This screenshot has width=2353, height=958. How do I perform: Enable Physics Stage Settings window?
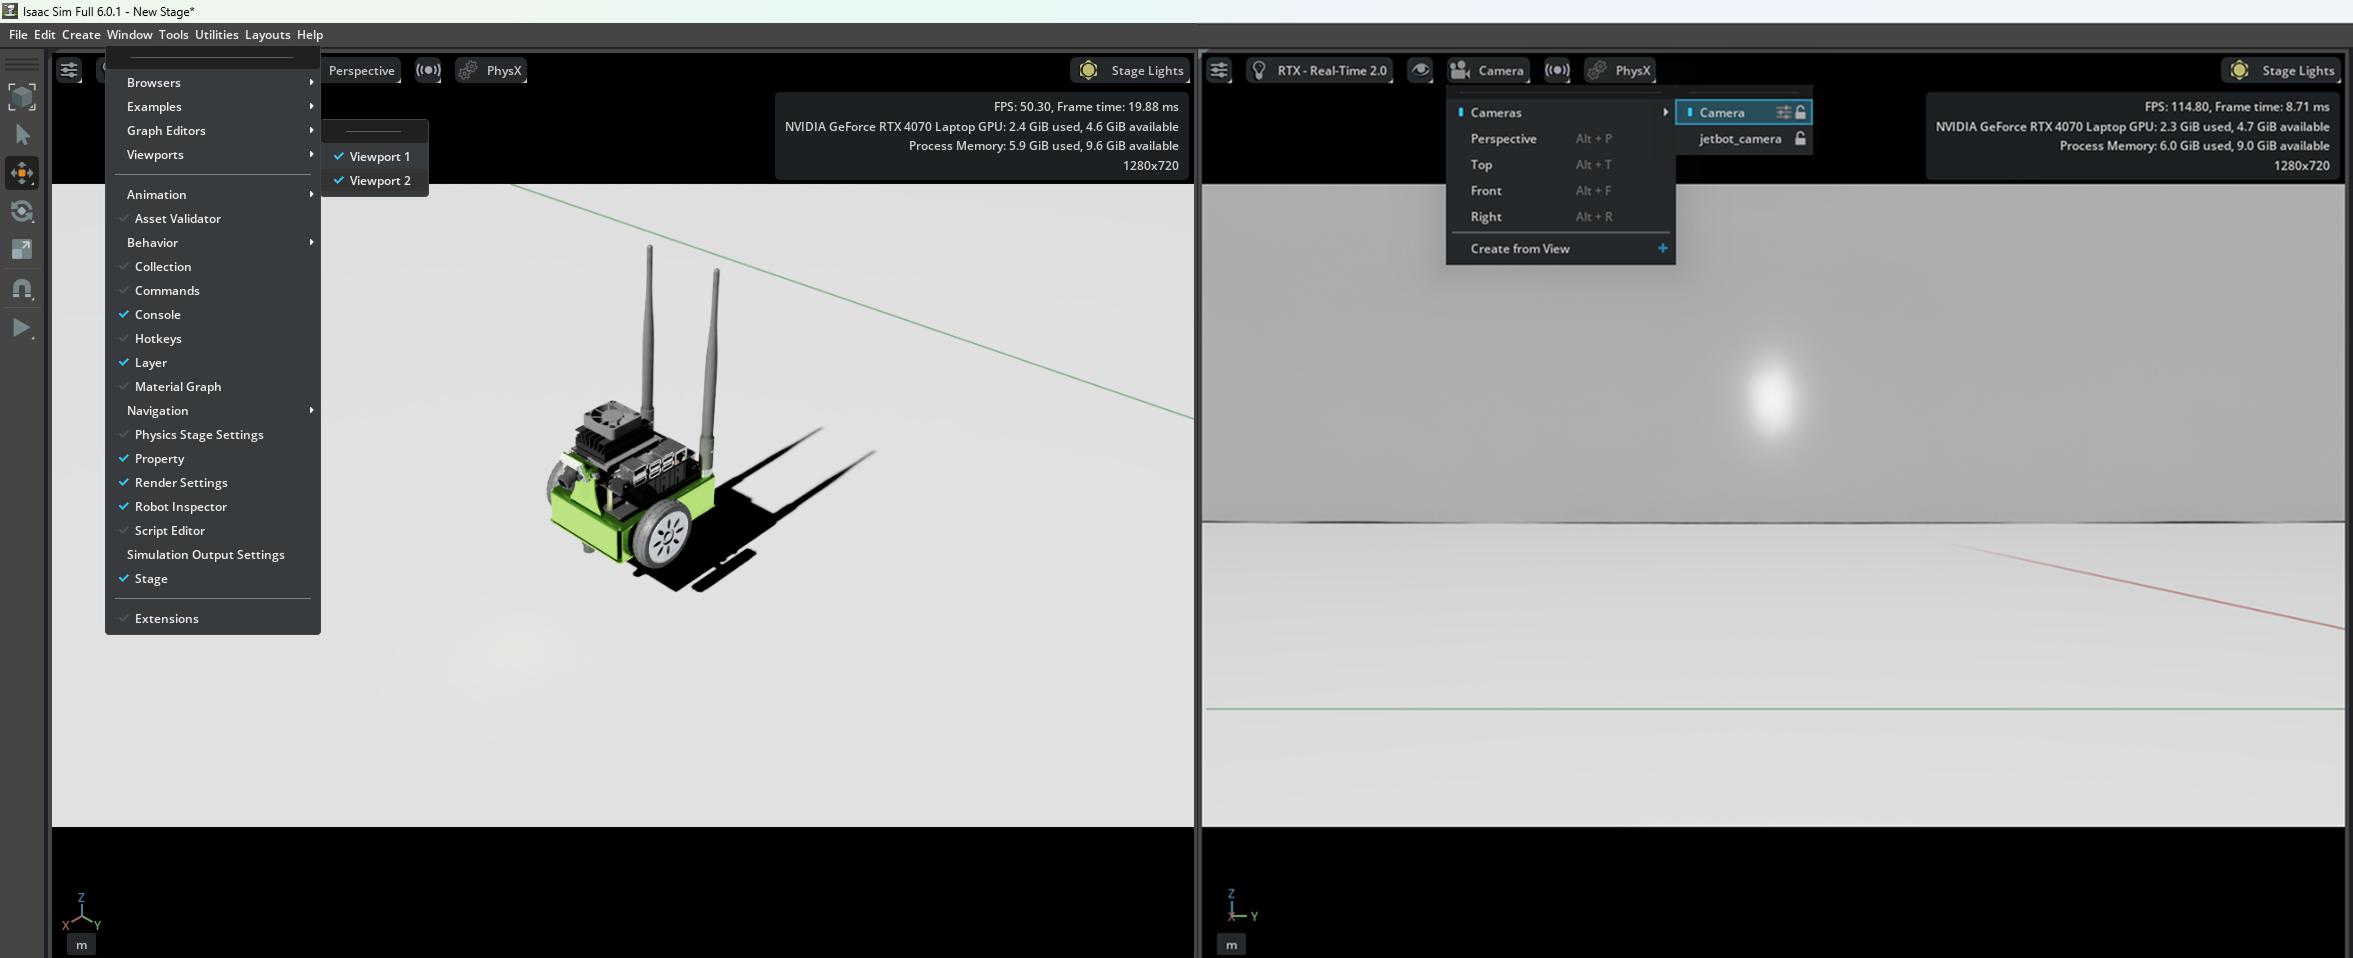(213, 435)
